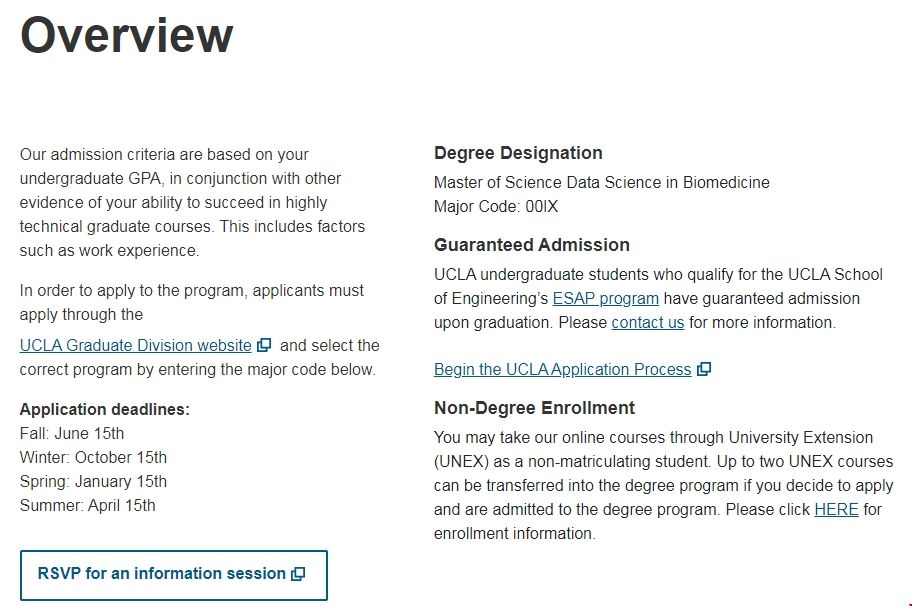Click the "contact us" link
This screenshot has height=606, width=912.
pyautogui.click(x=648, y=322)
